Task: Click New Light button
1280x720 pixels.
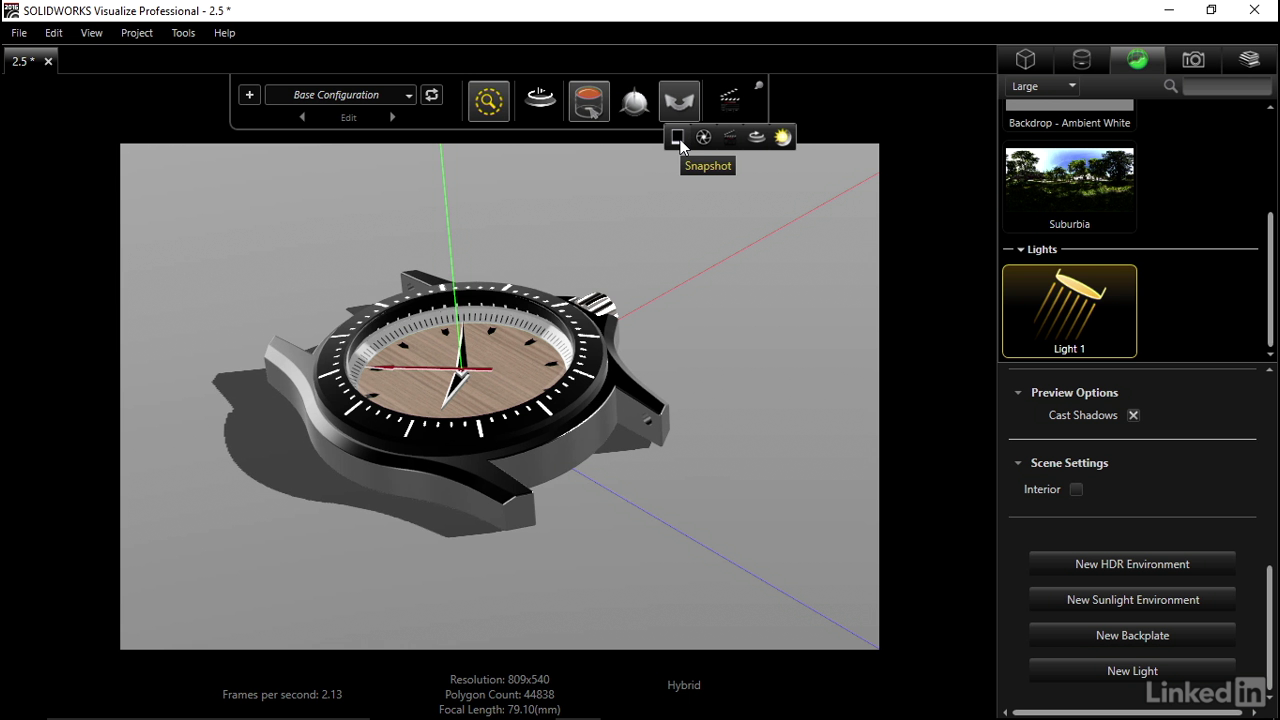Action: [1132, 671]
